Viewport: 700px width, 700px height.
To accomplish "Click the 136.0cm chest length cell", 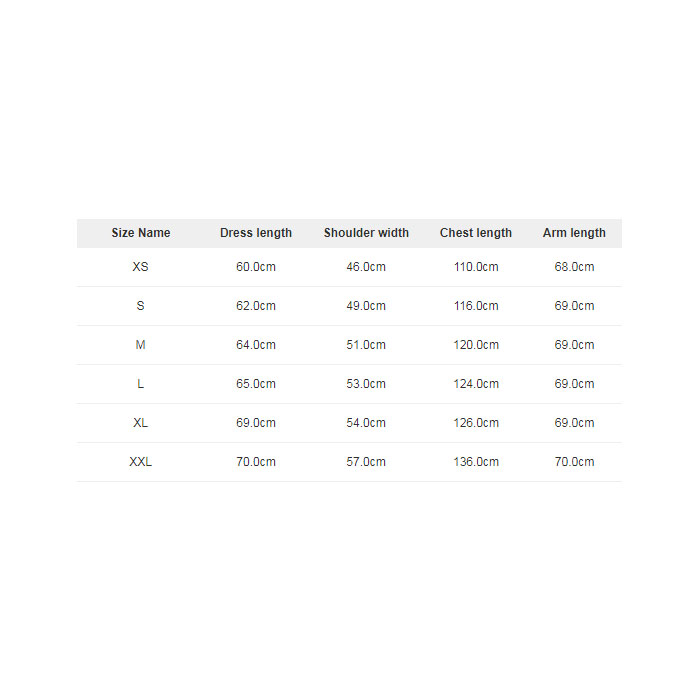I will point(476,462).
